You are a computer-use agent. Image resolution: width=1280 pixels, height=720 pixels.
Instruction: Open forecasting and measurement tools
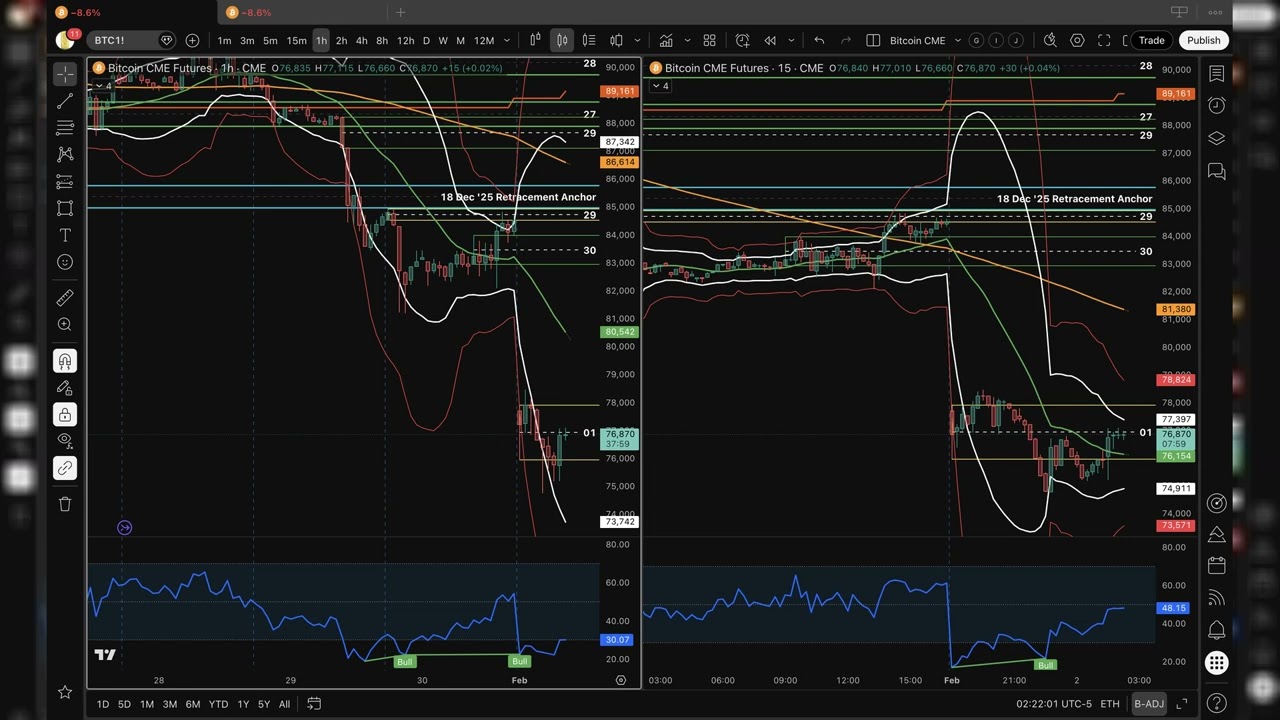coord(65,181)
